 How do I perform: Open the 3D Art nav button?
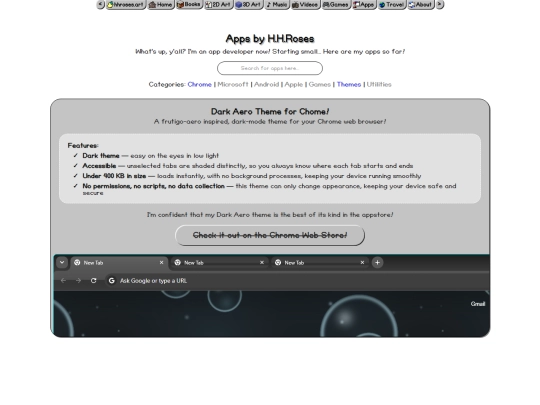pos(249,4)
